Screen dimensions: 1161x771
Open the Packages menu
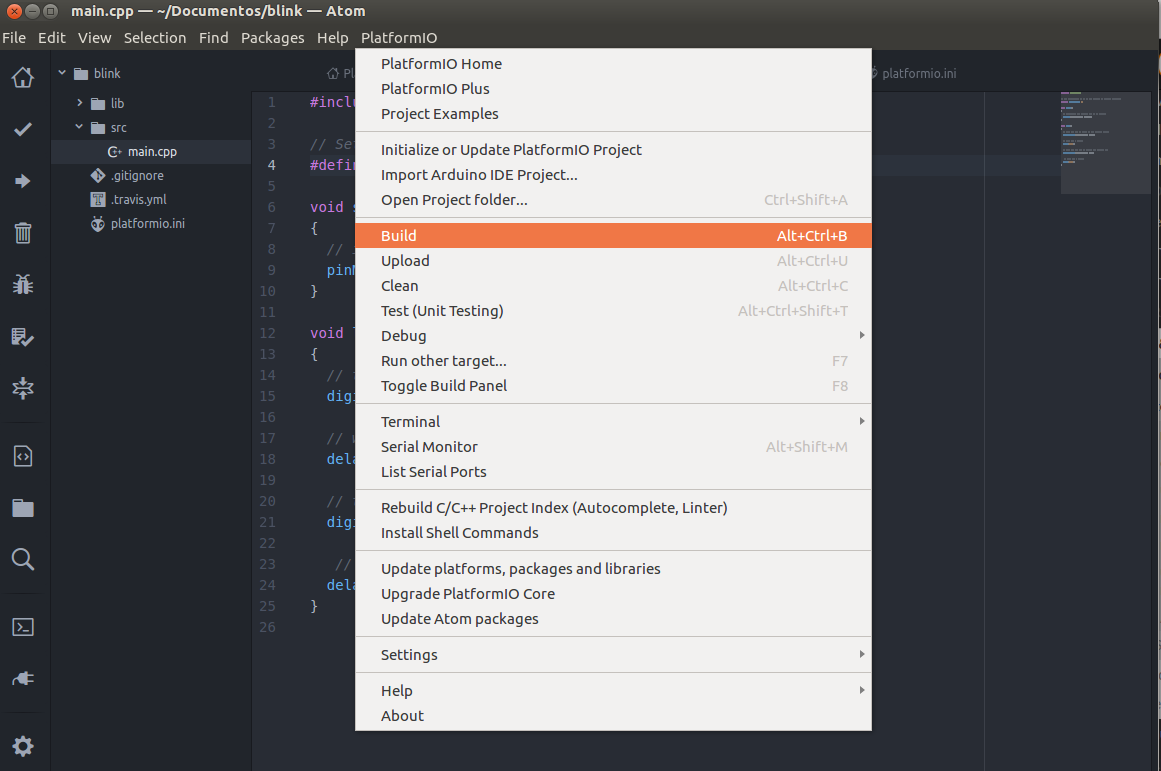(272, 38)
